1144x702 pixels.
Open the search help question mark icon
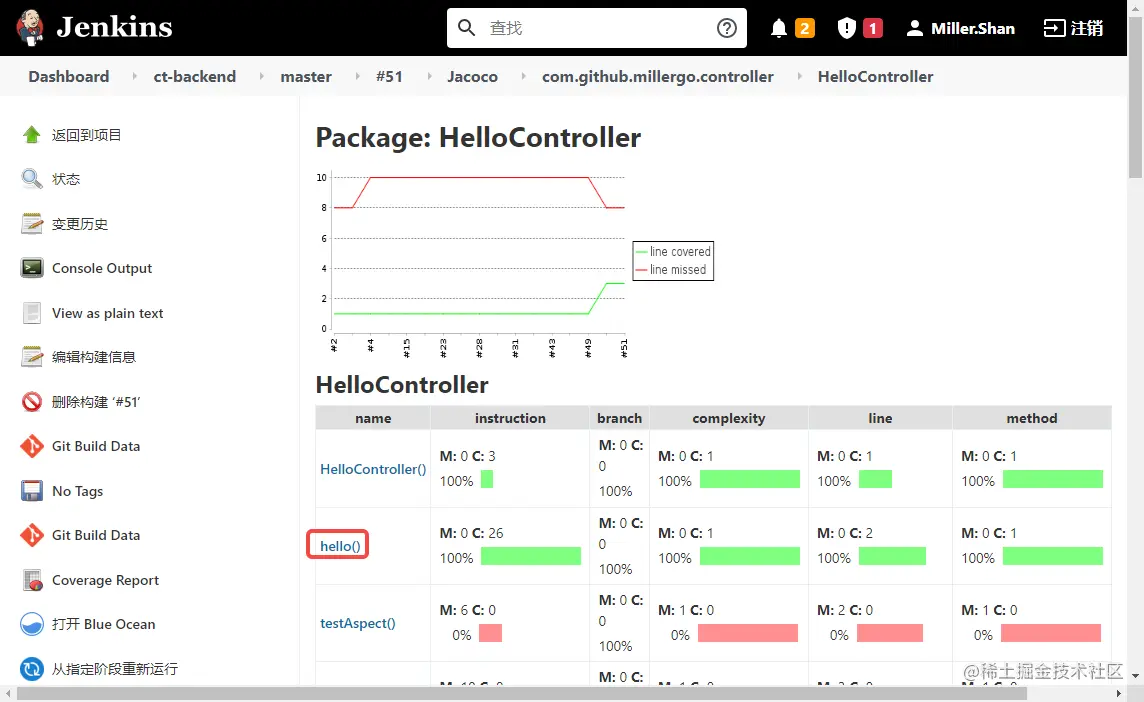click(x=727, y=28)
